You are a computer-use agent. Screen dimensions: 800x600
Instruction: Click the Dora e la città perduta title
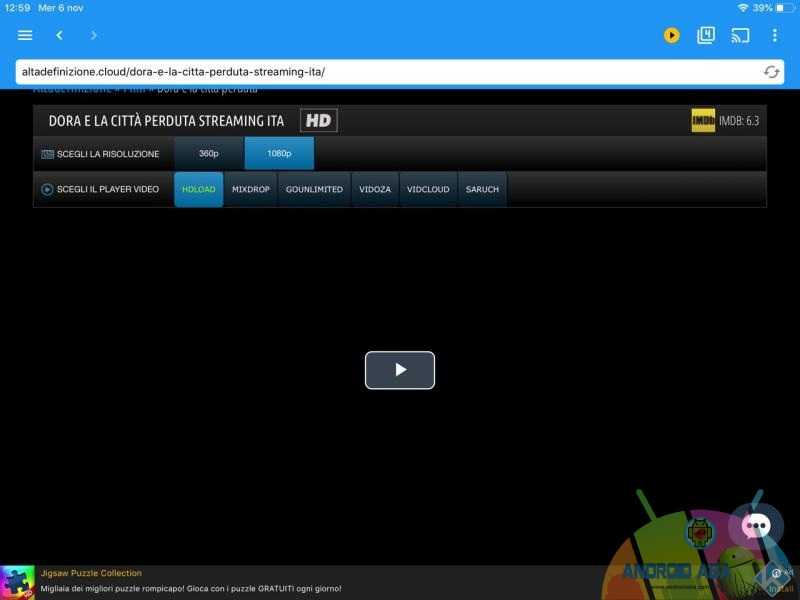pos(166,121)
